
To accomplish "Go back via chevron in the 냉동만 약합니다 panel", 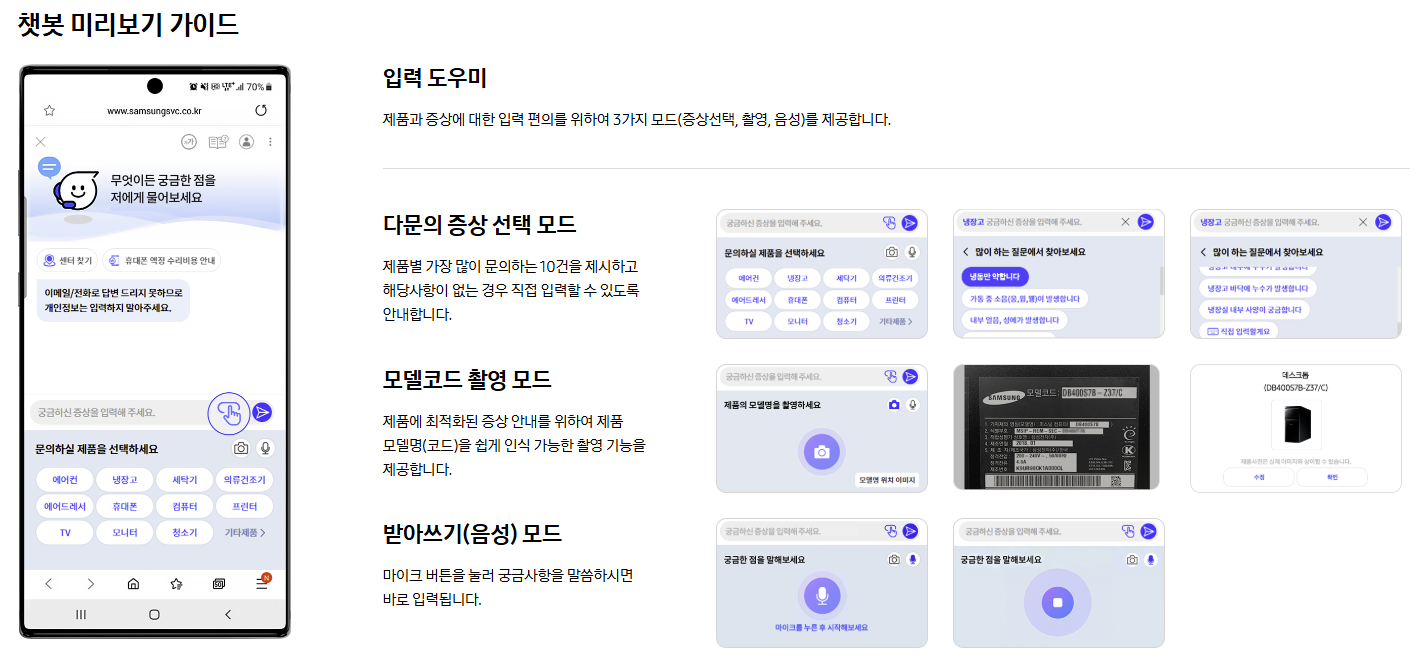I will click(x=967, y=252).
